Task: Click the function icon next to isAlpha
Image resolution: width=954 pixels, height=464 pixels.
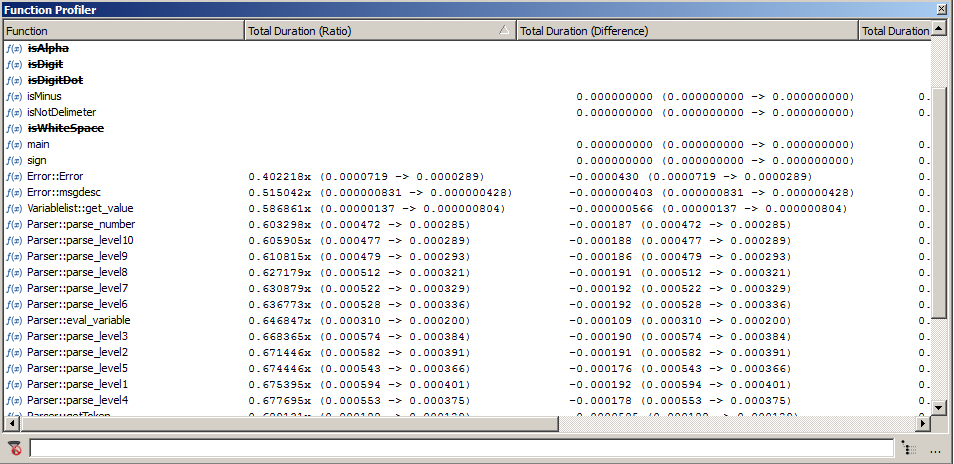Action: pos(14,48)
